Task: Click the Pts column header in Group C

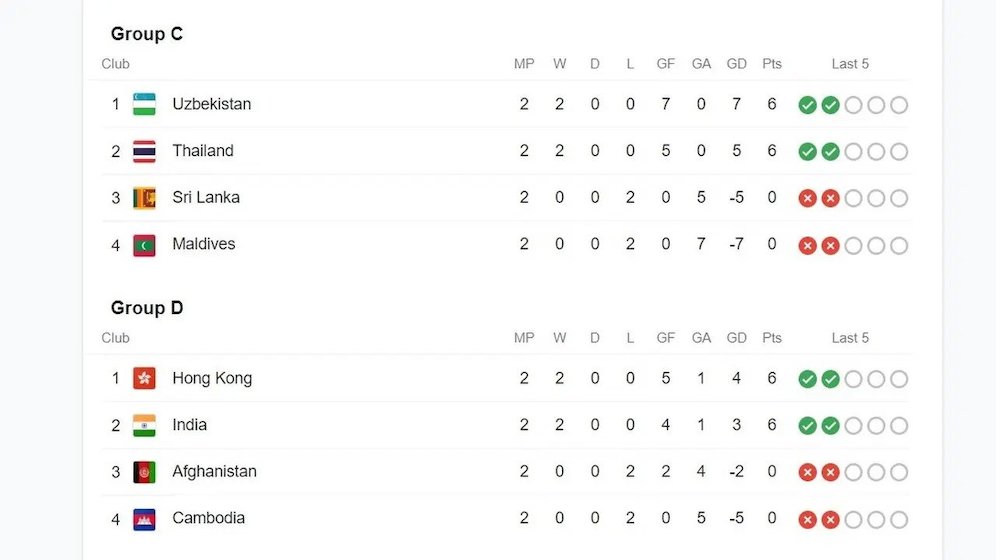Action: click(772, 63)
